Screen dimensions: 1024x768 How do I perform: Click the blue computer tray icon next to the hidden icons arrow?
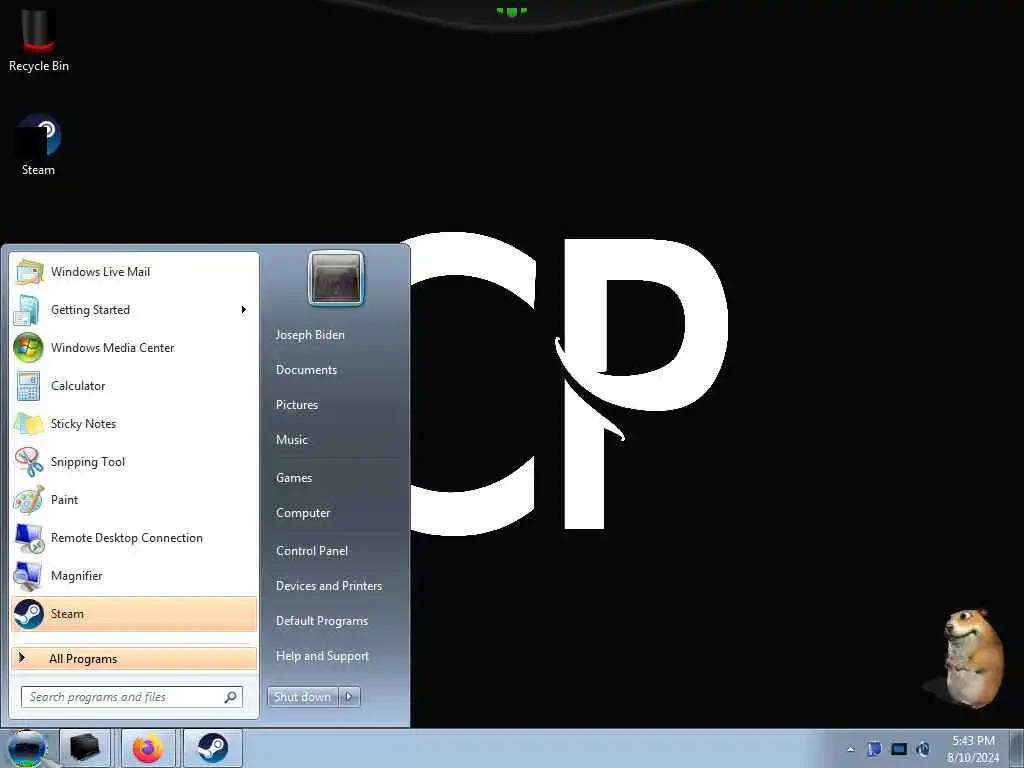874,749
